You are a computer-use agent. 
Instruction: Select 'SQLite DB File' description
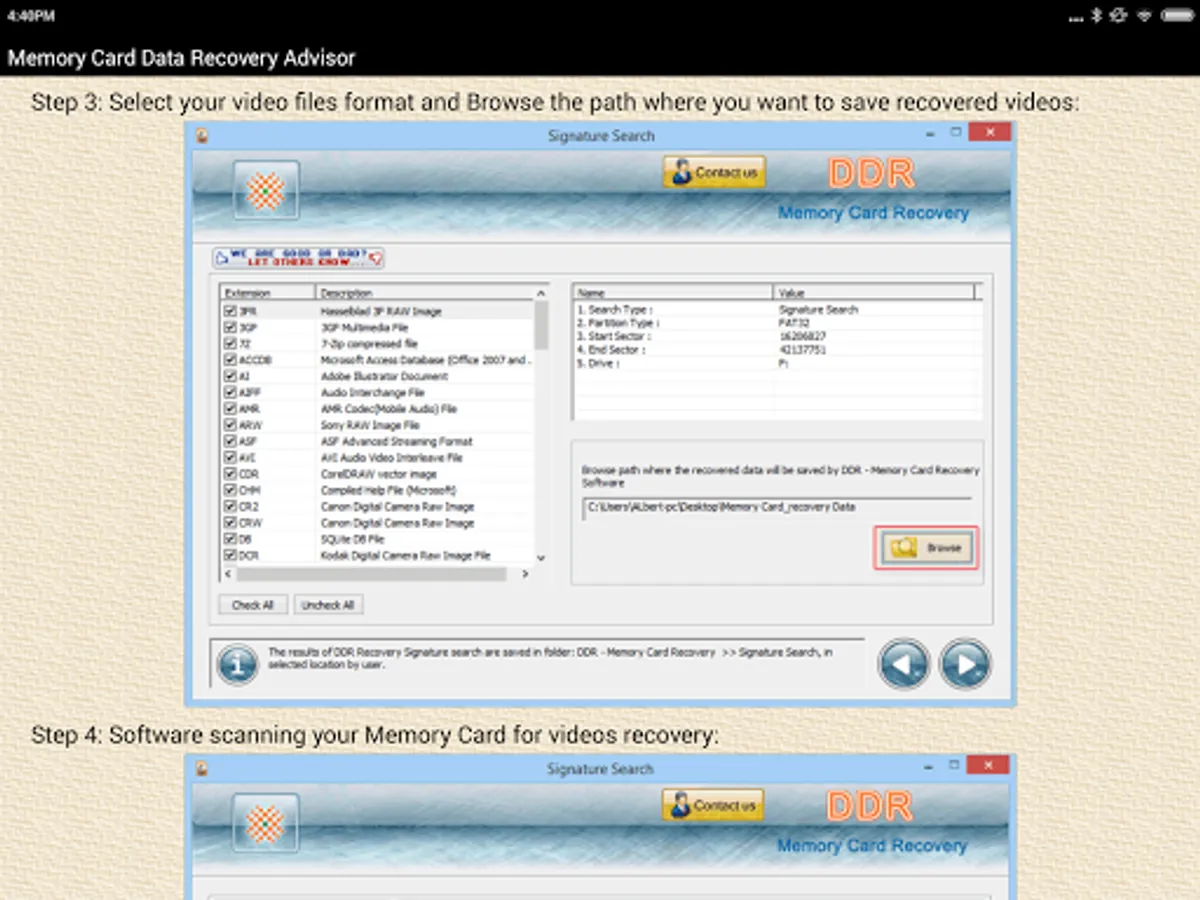tap(353, 539)
